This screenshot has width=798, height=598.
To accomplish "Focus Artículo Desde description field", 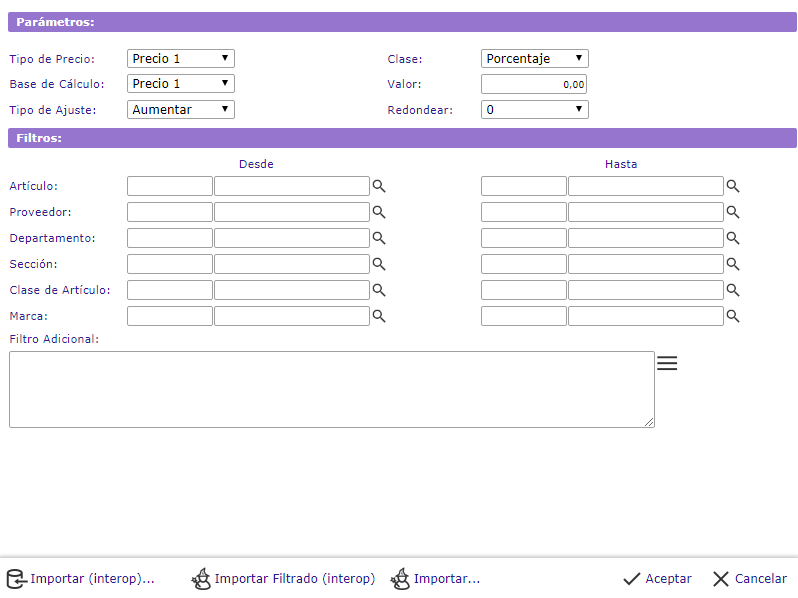I will coord(292,186).
